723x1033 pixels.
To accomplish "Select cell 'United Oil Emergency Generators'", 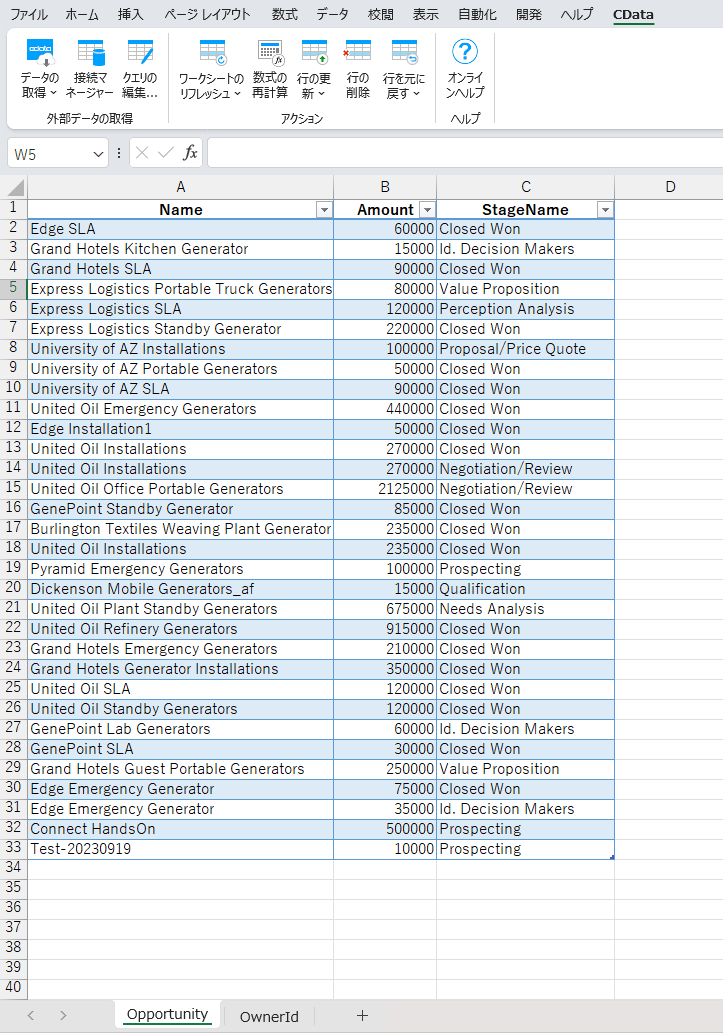I will [x=181, y=409].
